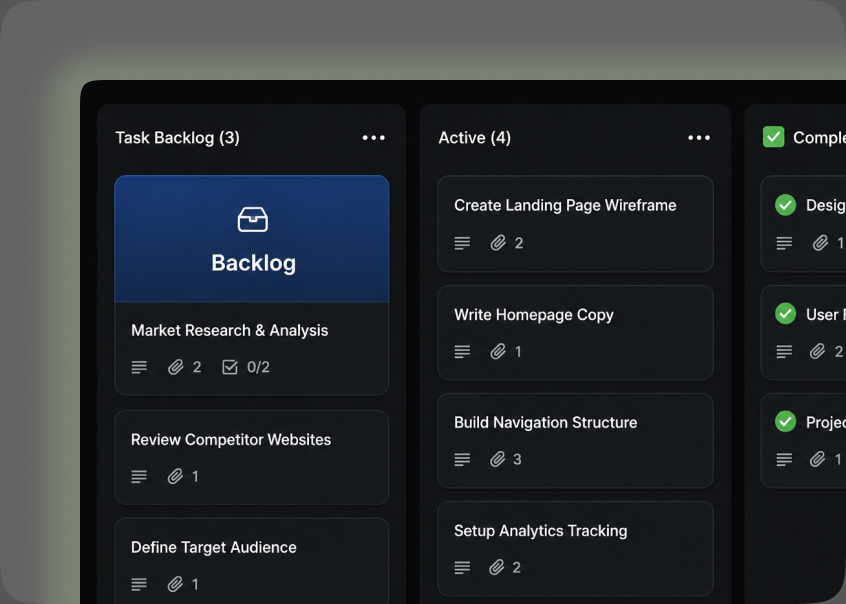Toggle the green check circle beside the Desig card
The width and height of the screenshot is (846, 604).
pyautogui.click(x=785, y=205)
